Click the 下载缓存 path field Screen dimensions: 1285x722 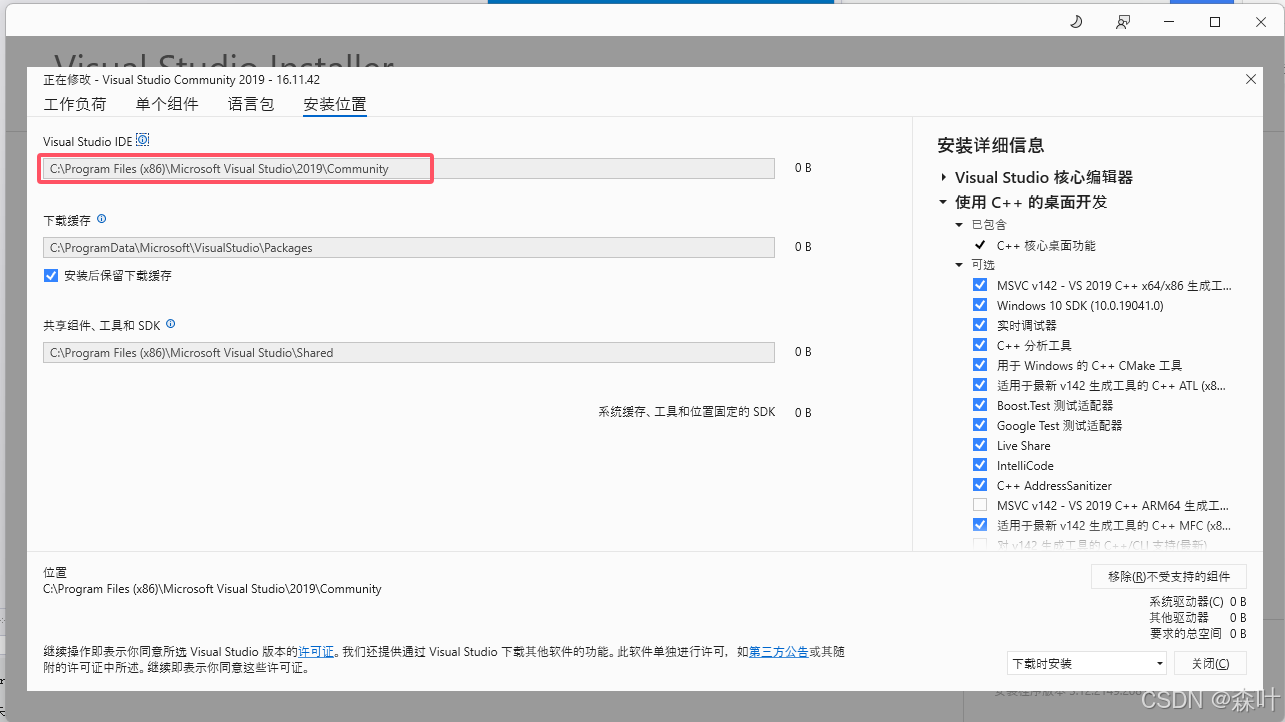coord(408,247)
